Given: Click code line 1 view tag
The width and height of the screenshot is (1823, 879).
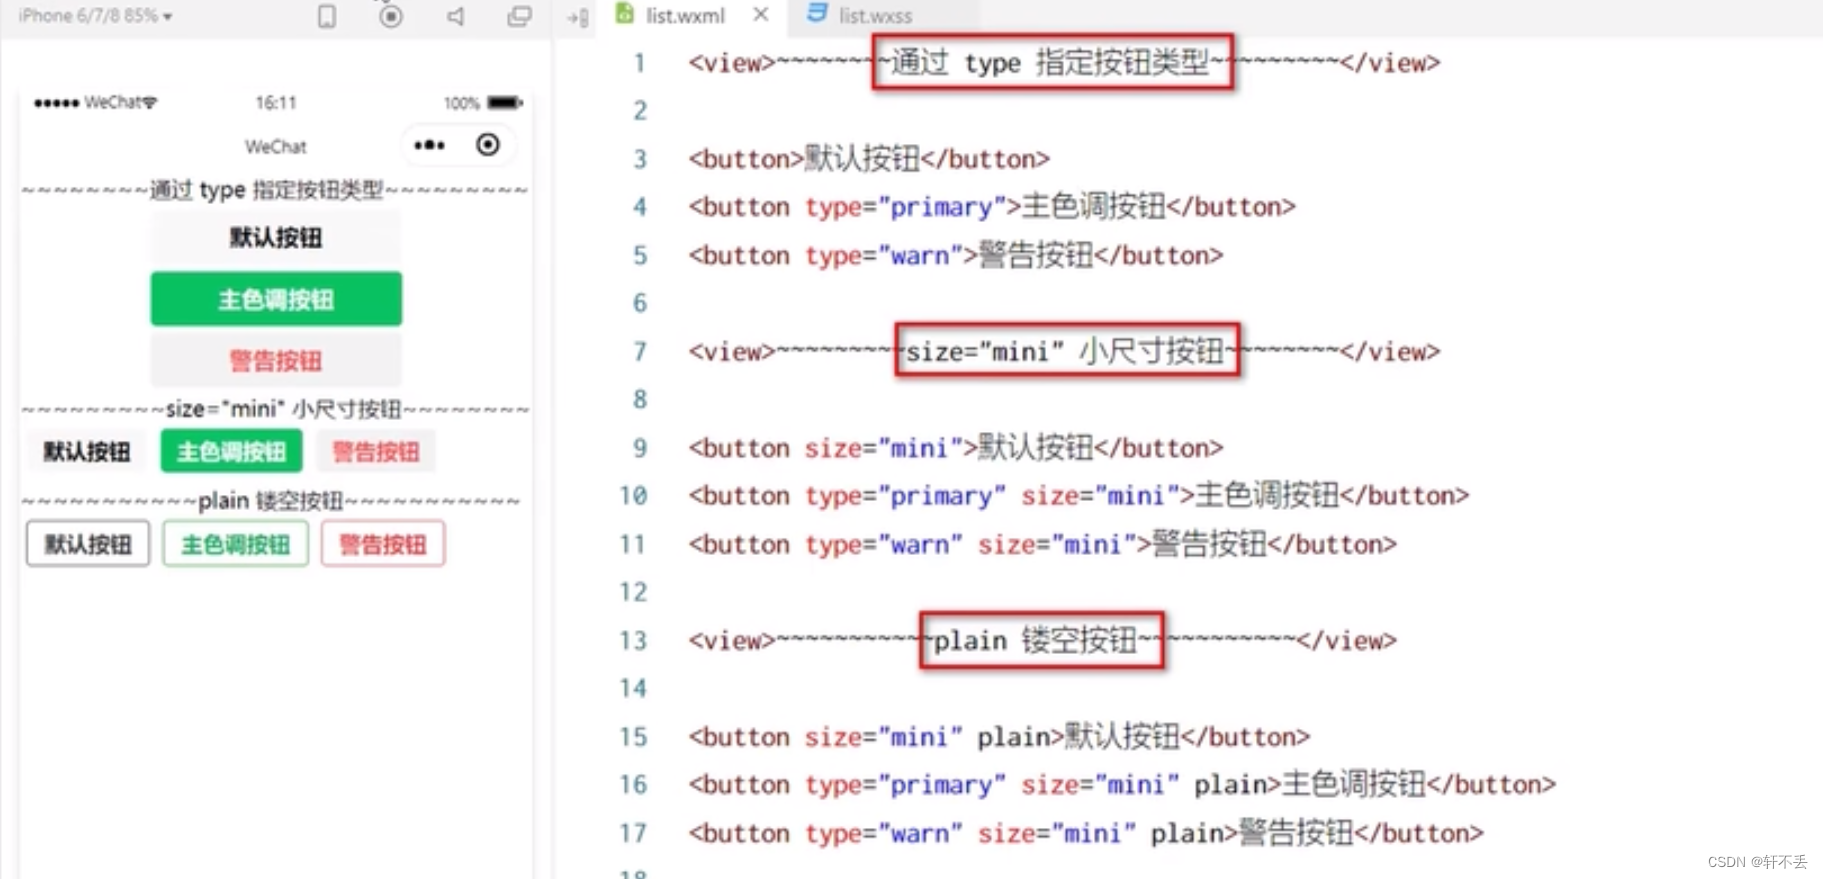Looking at the screenshot, I should tap(1064, 62).
